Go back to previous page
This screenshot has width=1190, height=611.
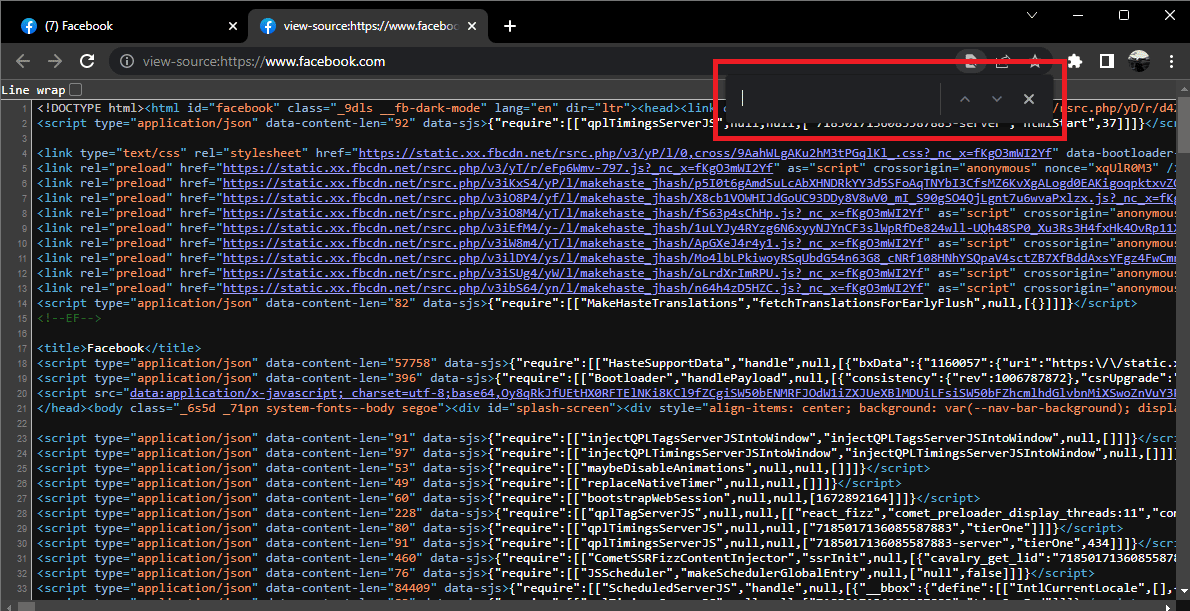tap(24, 61)
